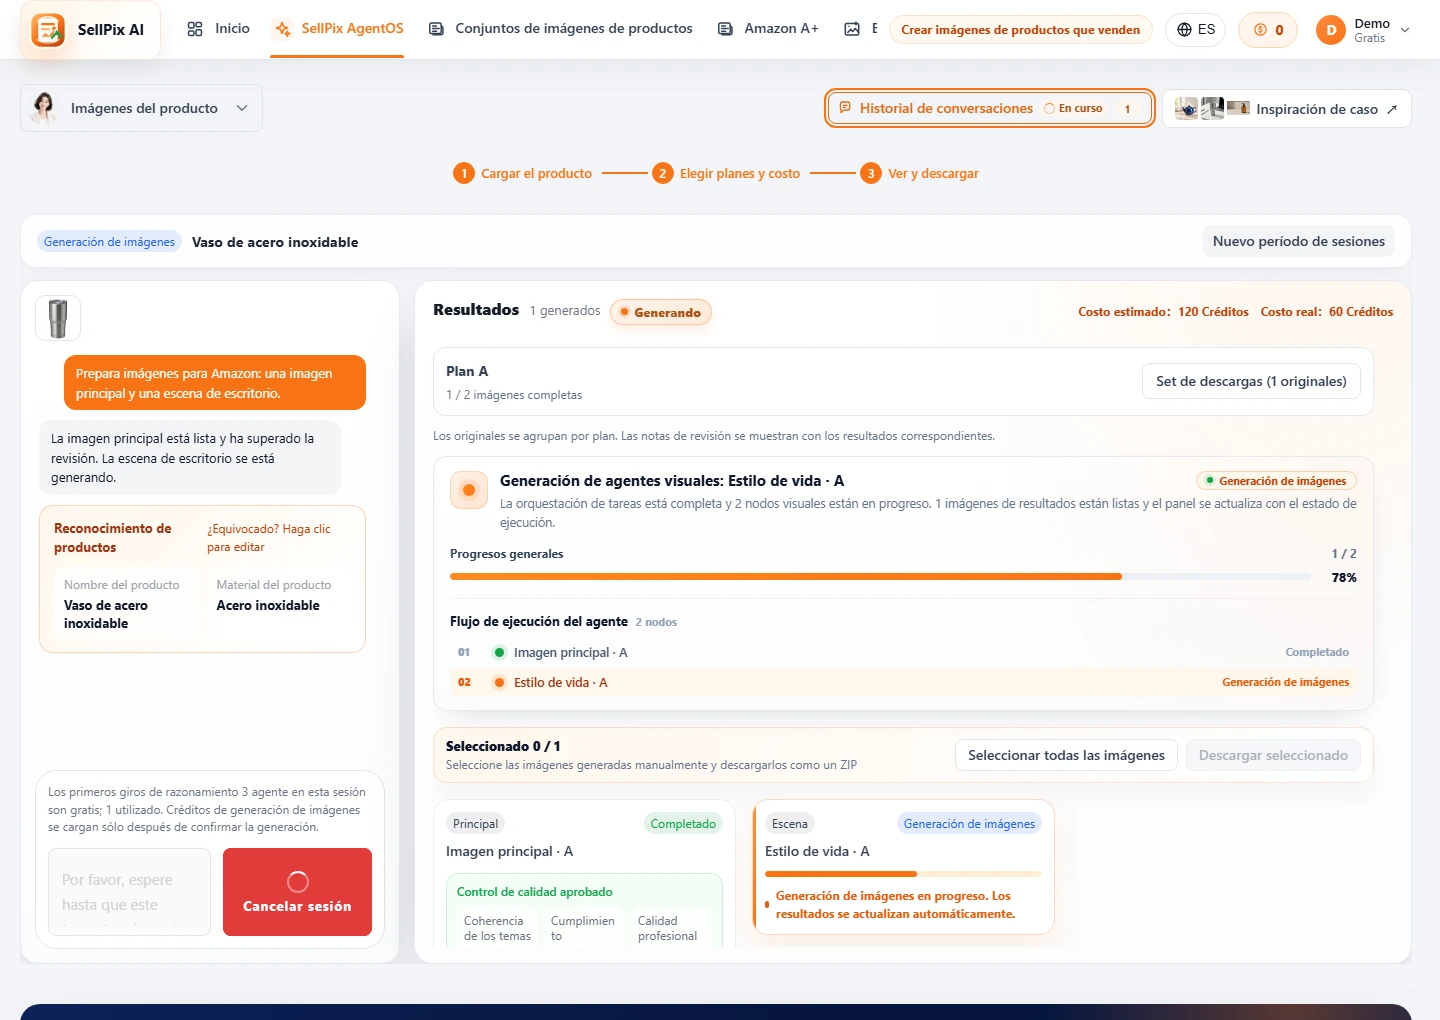Click step 1 circle Cargar el producto
This screenshot has height=1020, width=1440.
tap(464, 173)
